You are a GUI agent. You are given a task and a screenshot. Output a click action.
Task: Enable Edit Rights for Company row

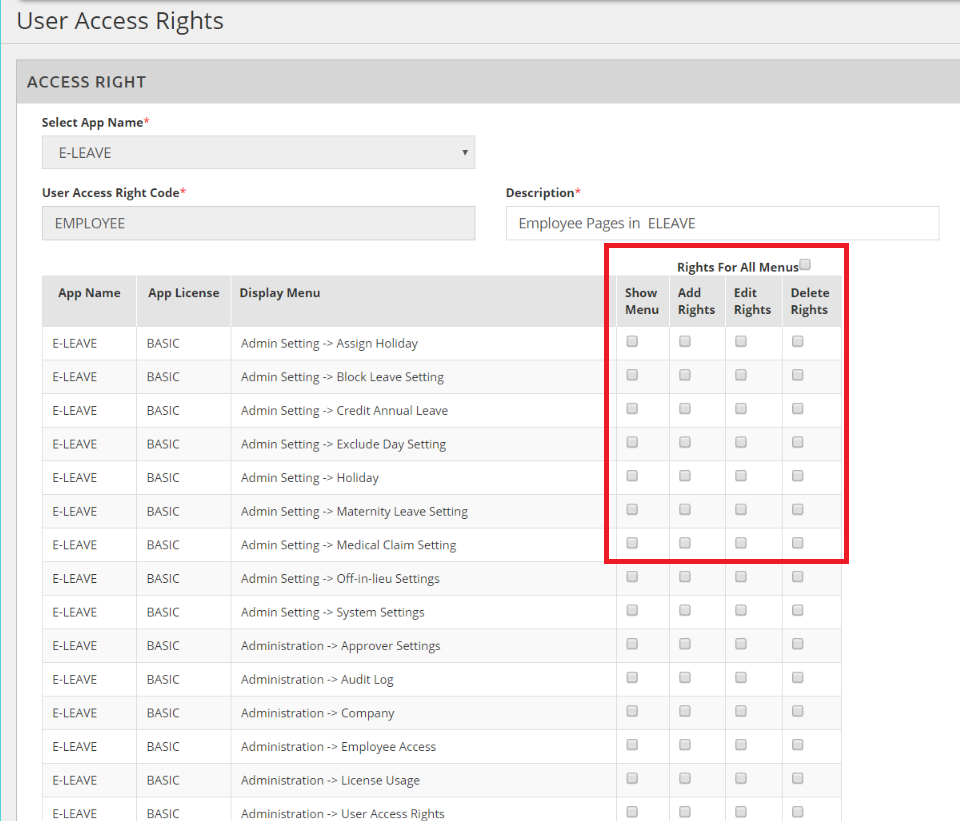point(741,711)
